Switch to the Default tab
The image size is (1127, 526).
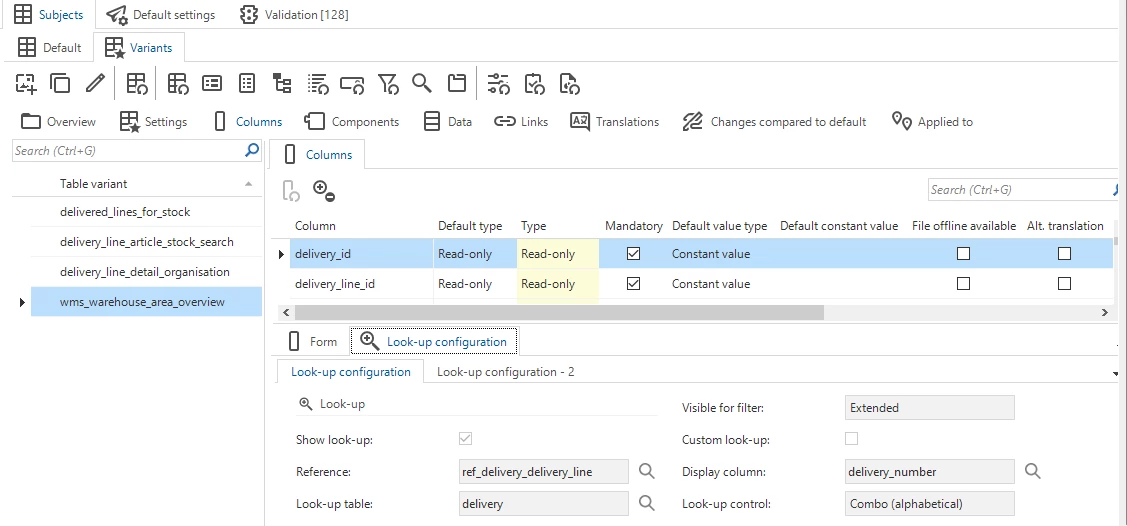(50, 47)
